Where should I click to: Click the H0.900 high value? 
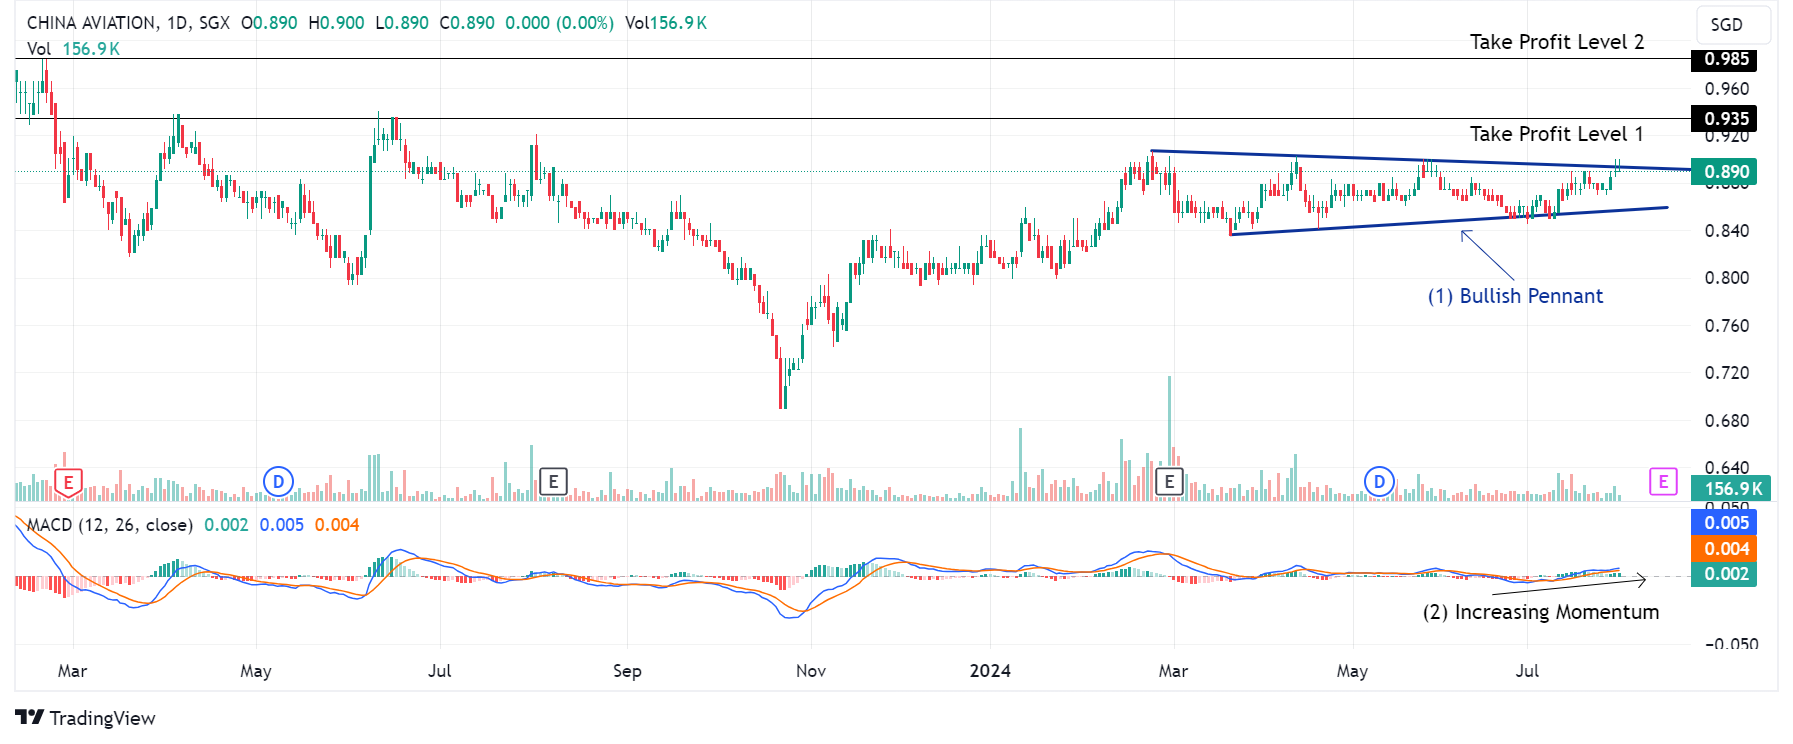(336, 22)
